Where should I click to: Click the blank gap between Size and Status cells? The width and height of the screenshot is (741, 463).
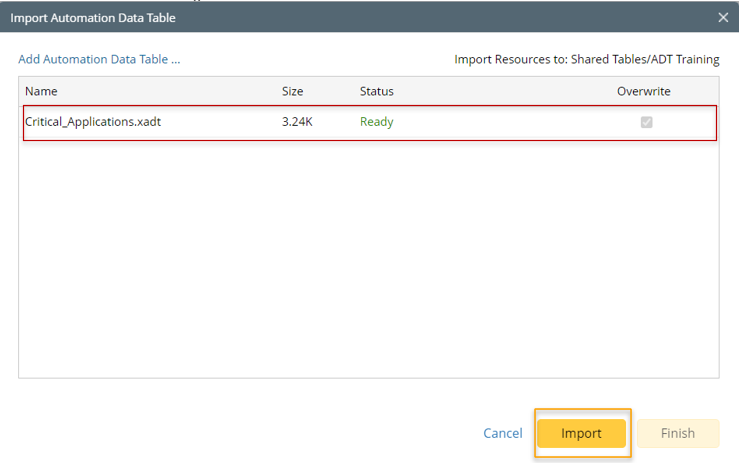[x=337, y=122]
